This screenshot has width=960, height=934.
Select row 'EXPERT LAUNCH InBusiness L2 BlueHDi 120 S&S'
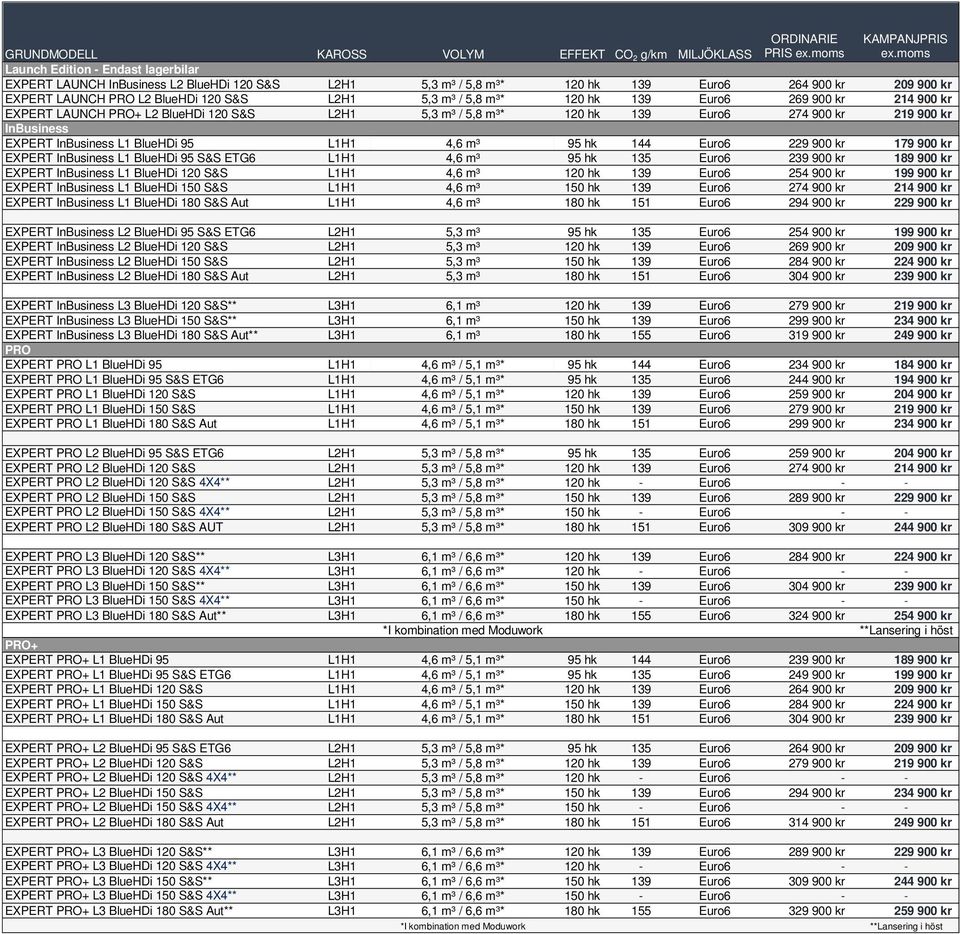[480, 84]
